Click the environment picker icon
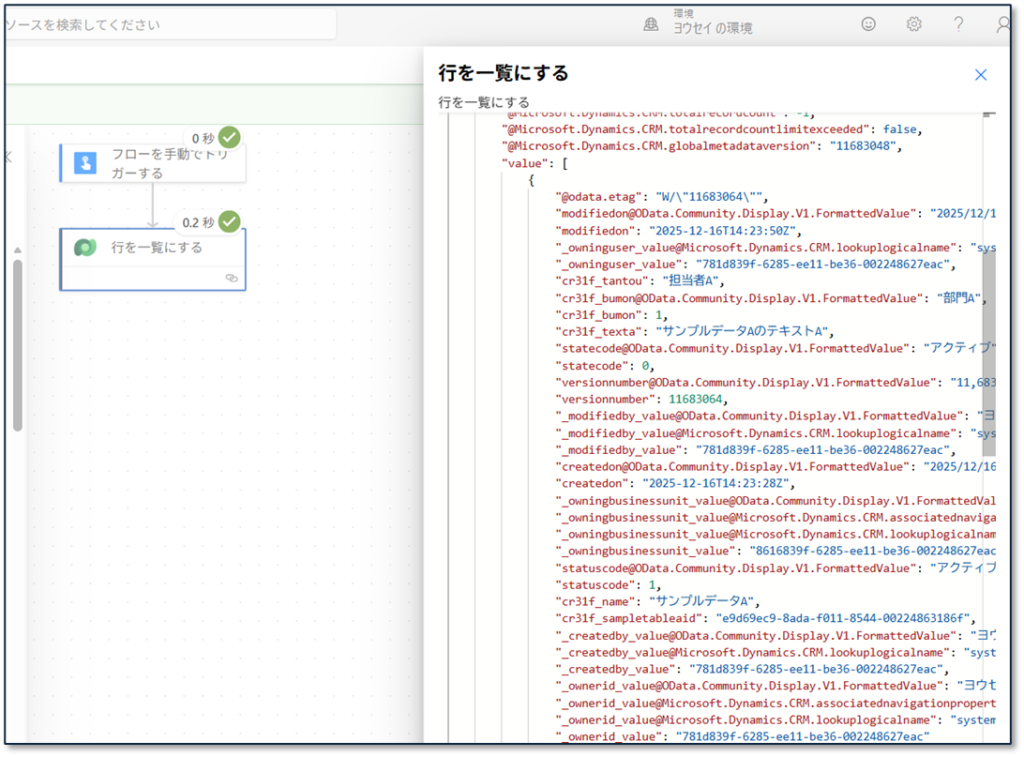Screen dimensions: 1024x757 [x=650, y=24]
